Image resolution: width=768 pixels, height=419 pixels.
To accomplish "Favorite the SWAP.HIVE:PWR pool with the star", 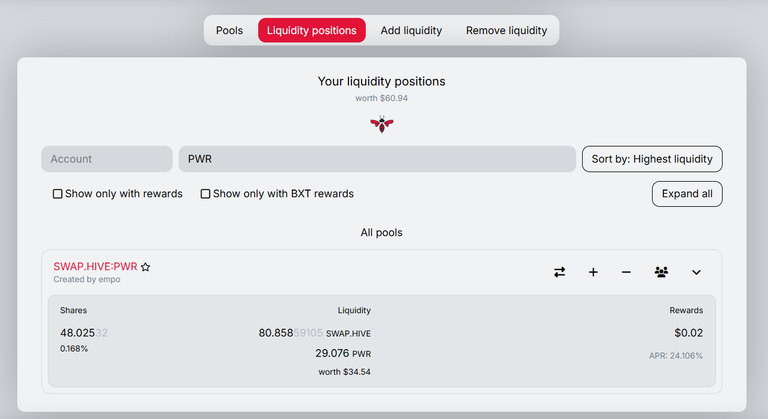I will [145, 267].
